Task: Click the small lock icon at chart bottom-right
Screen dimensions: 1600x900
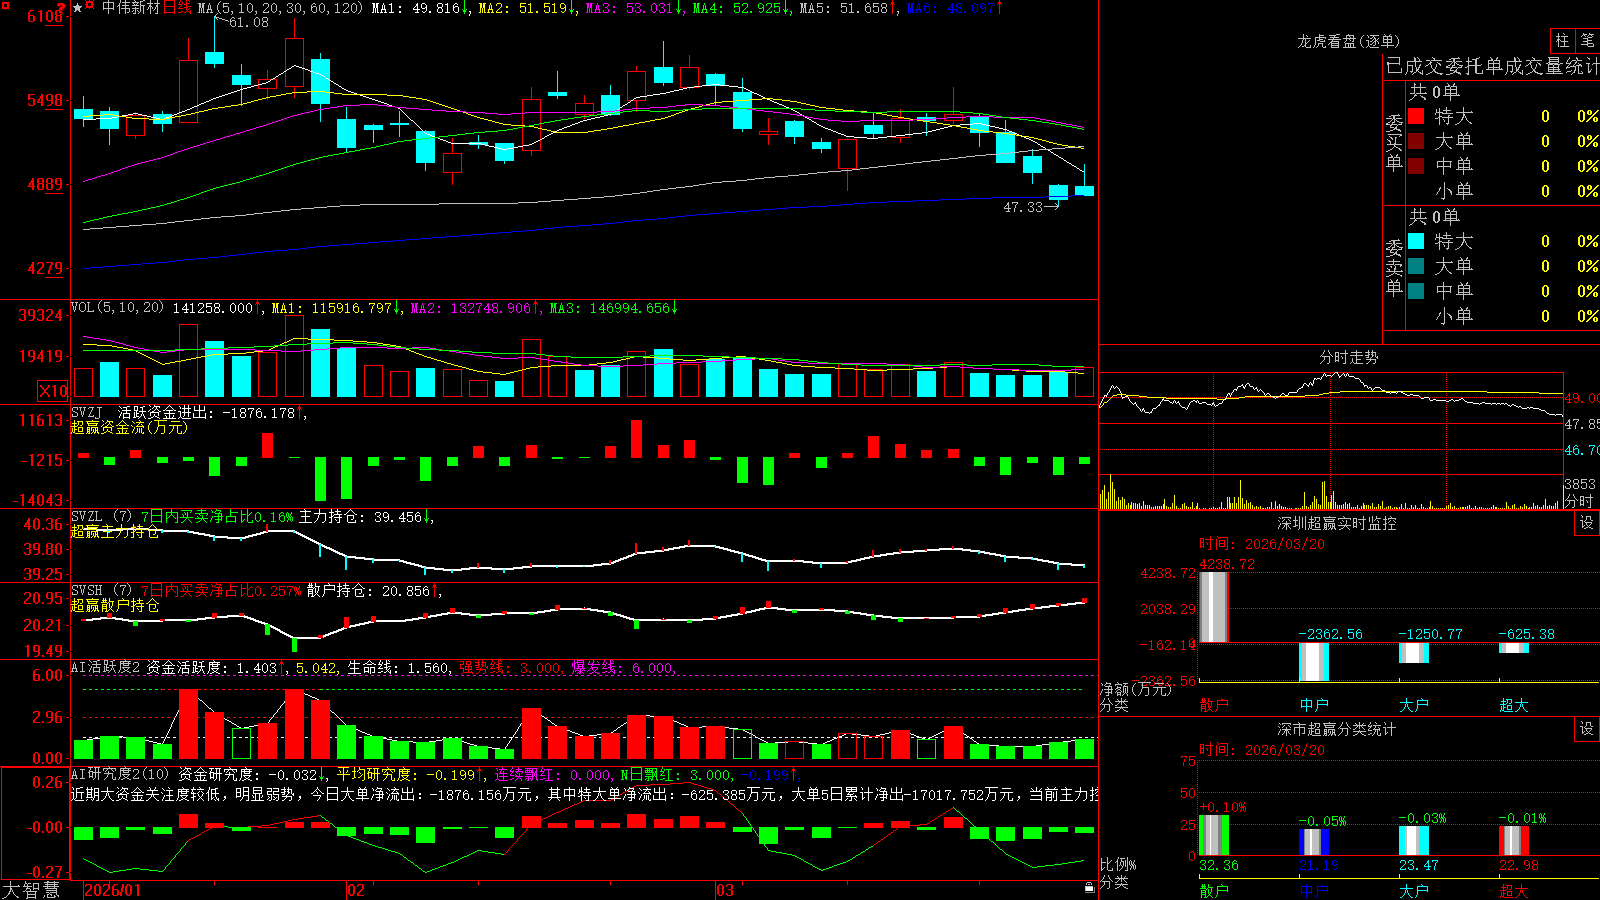Action: [1089, 887]
